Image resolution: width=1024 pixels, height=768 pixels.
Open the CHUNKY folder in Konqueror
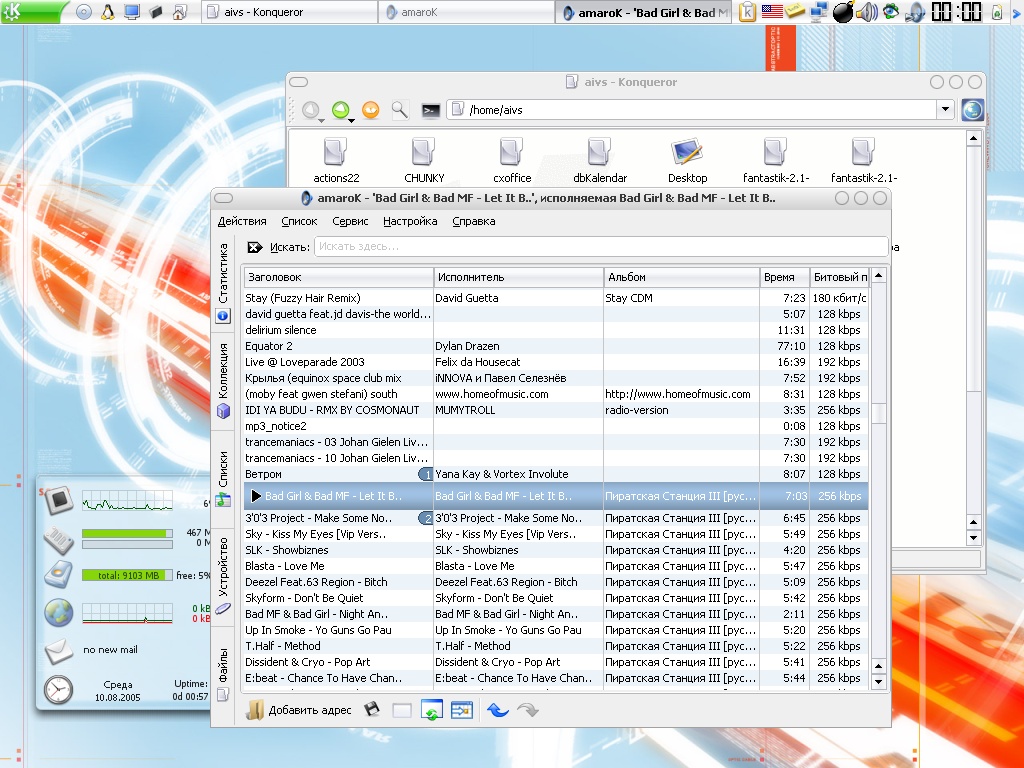424,160
